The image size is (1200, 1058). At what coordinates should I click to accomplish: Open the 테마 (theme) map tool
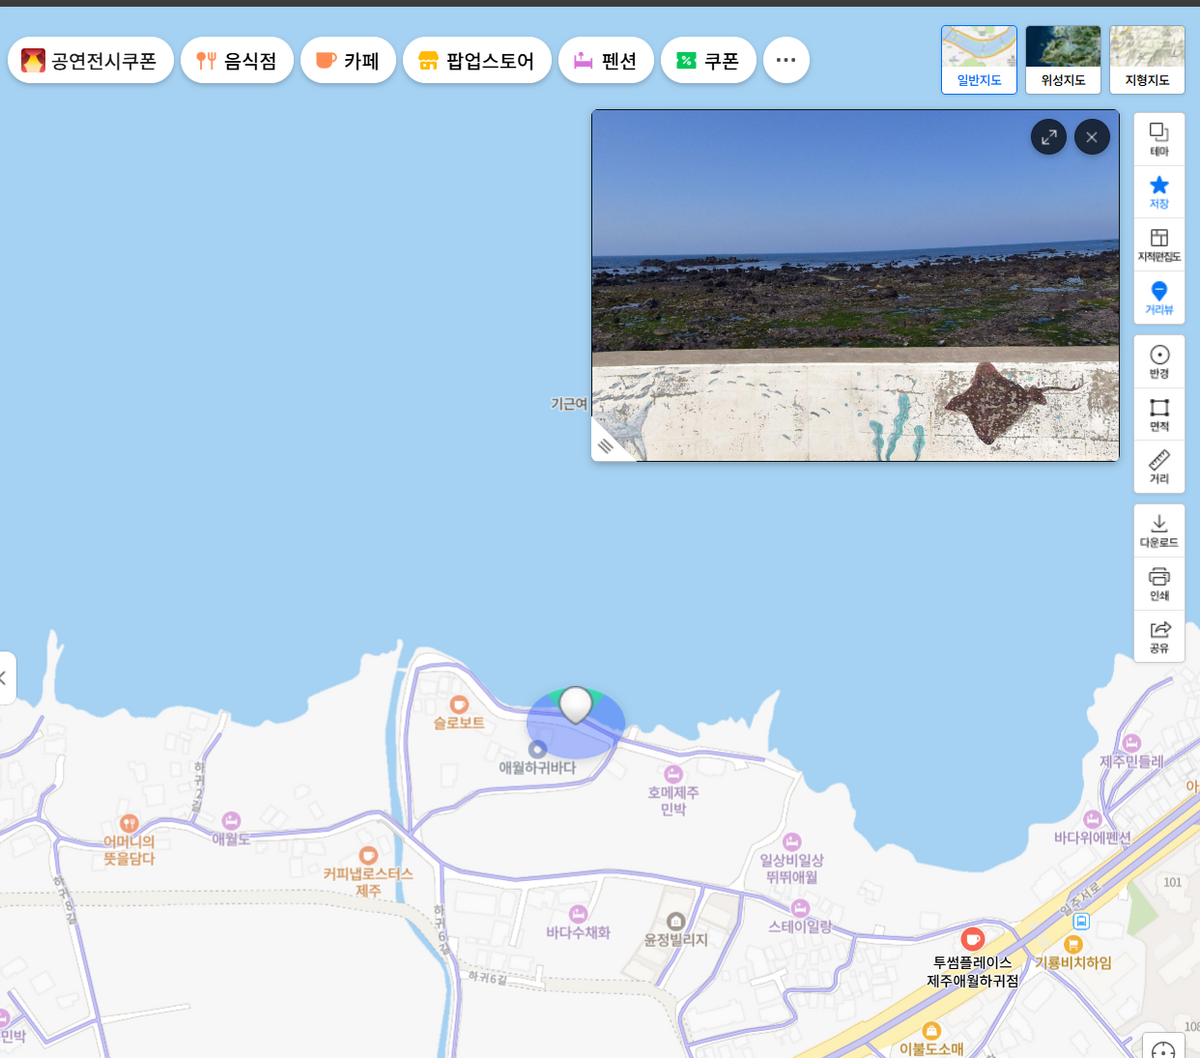1159,139
